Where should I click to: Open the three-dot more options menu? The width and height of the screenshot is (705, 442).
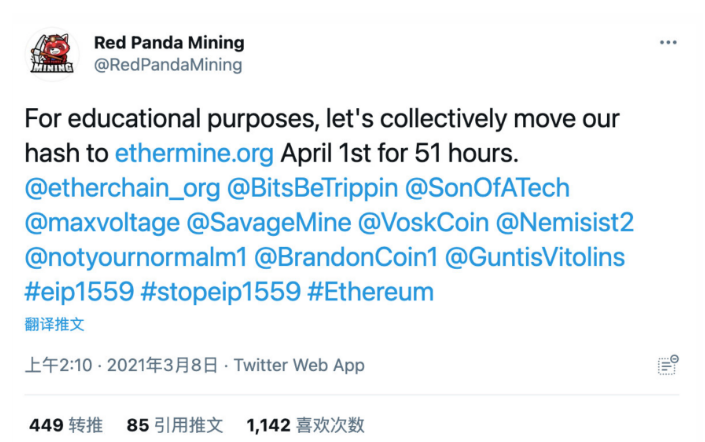tap(668, 42)
